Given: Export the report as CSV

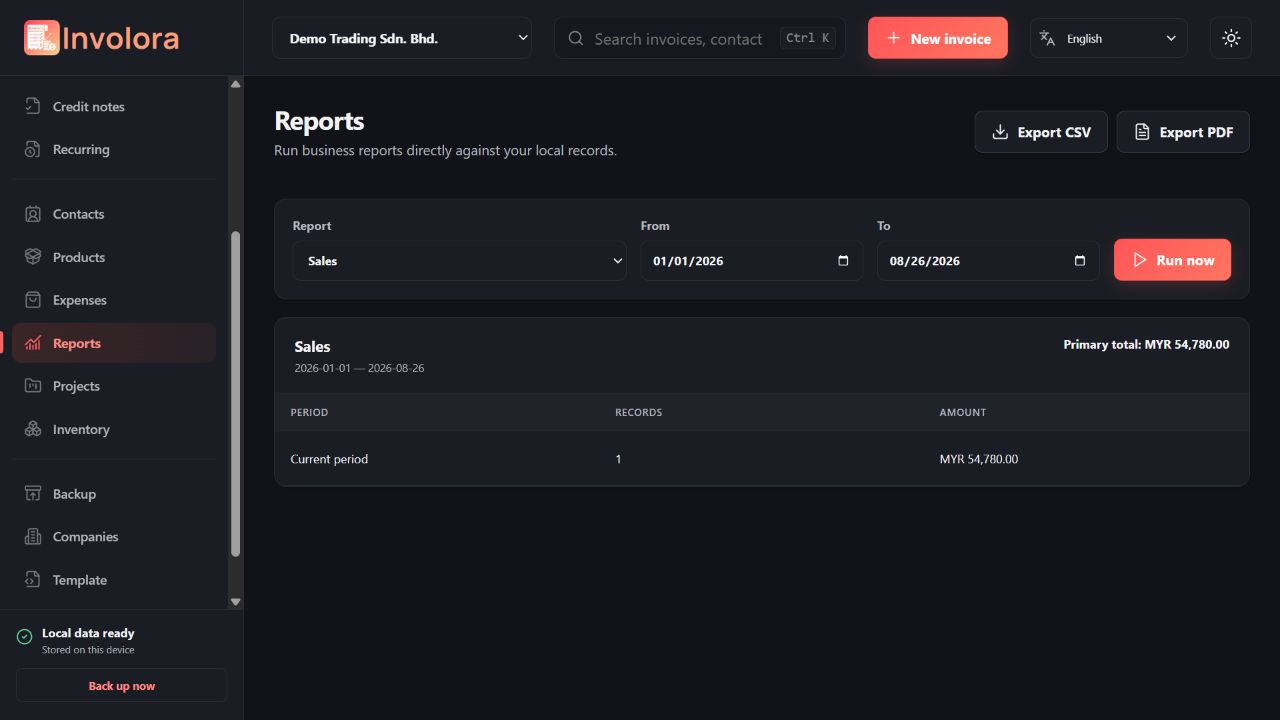Looking at the screenshot, I should [x=1041, y=132].
